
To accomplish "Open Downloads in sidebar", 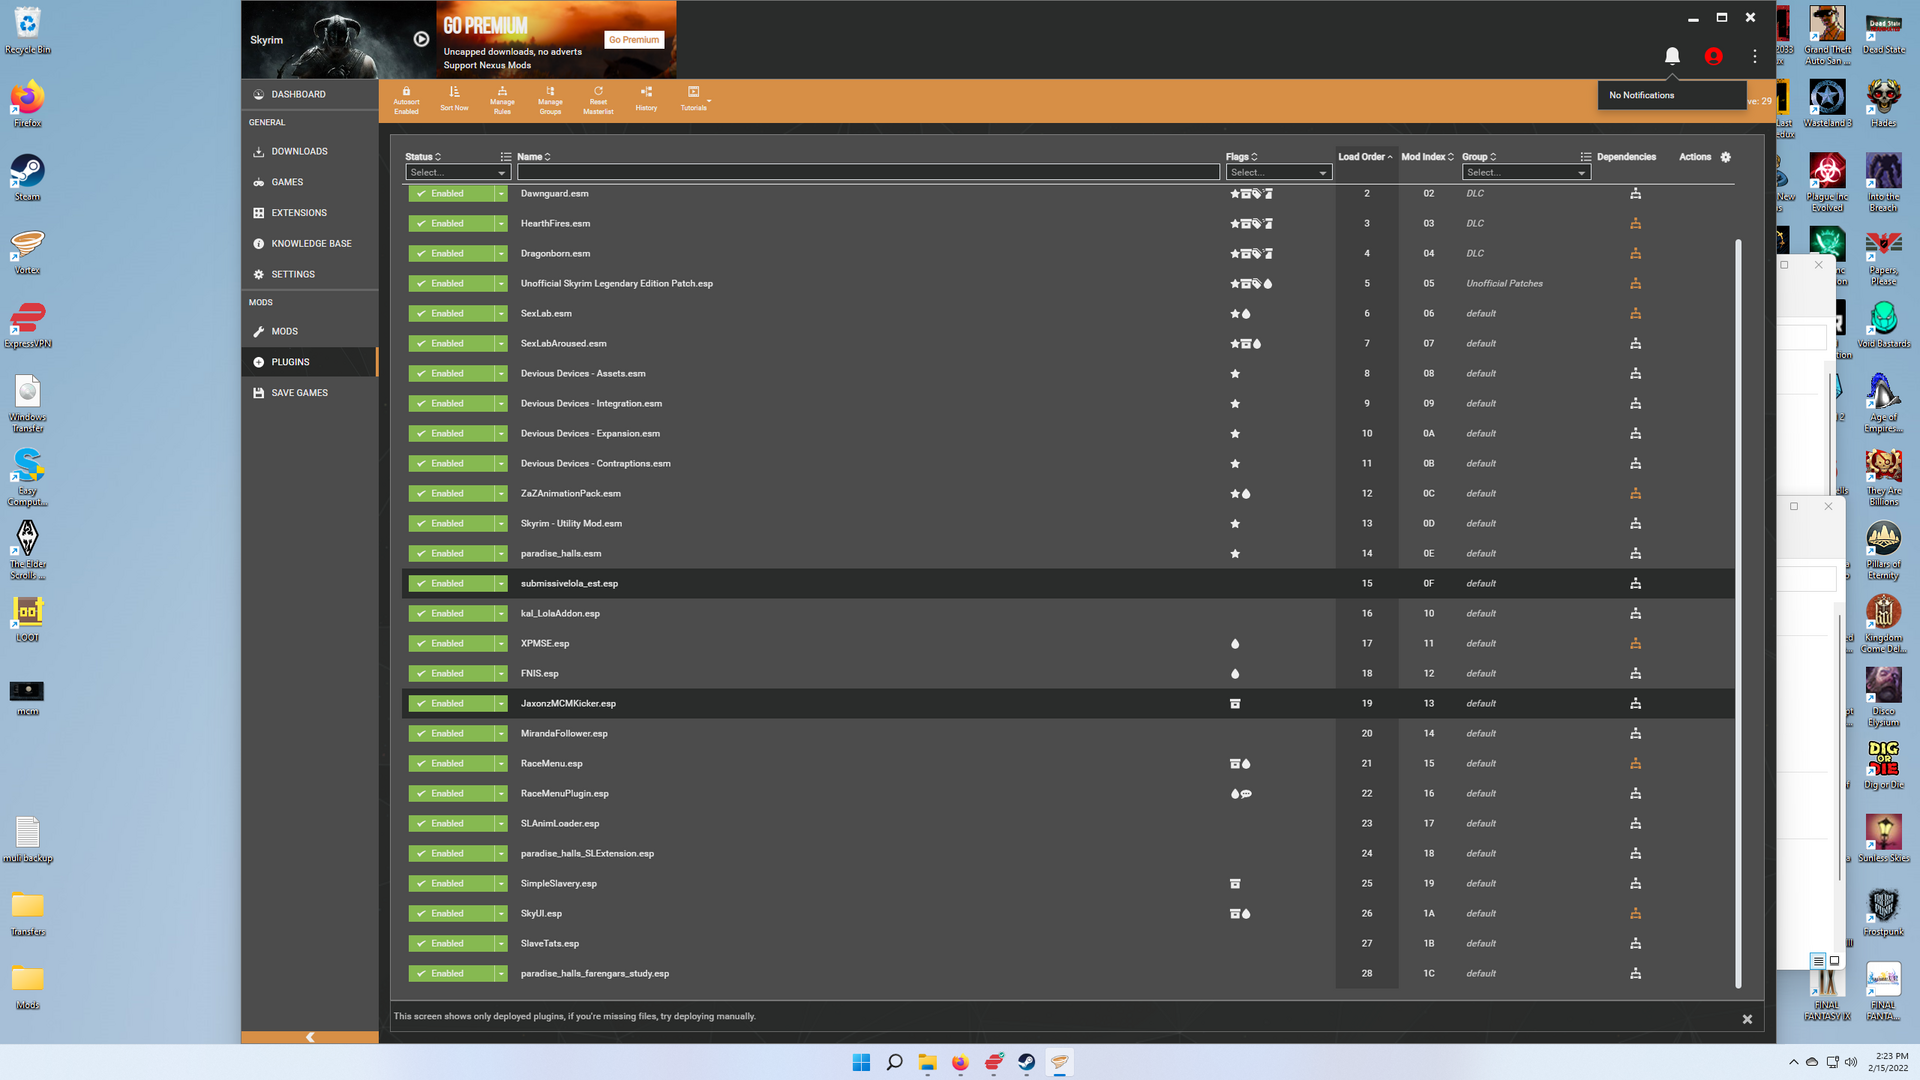I will tap(310, 151).
